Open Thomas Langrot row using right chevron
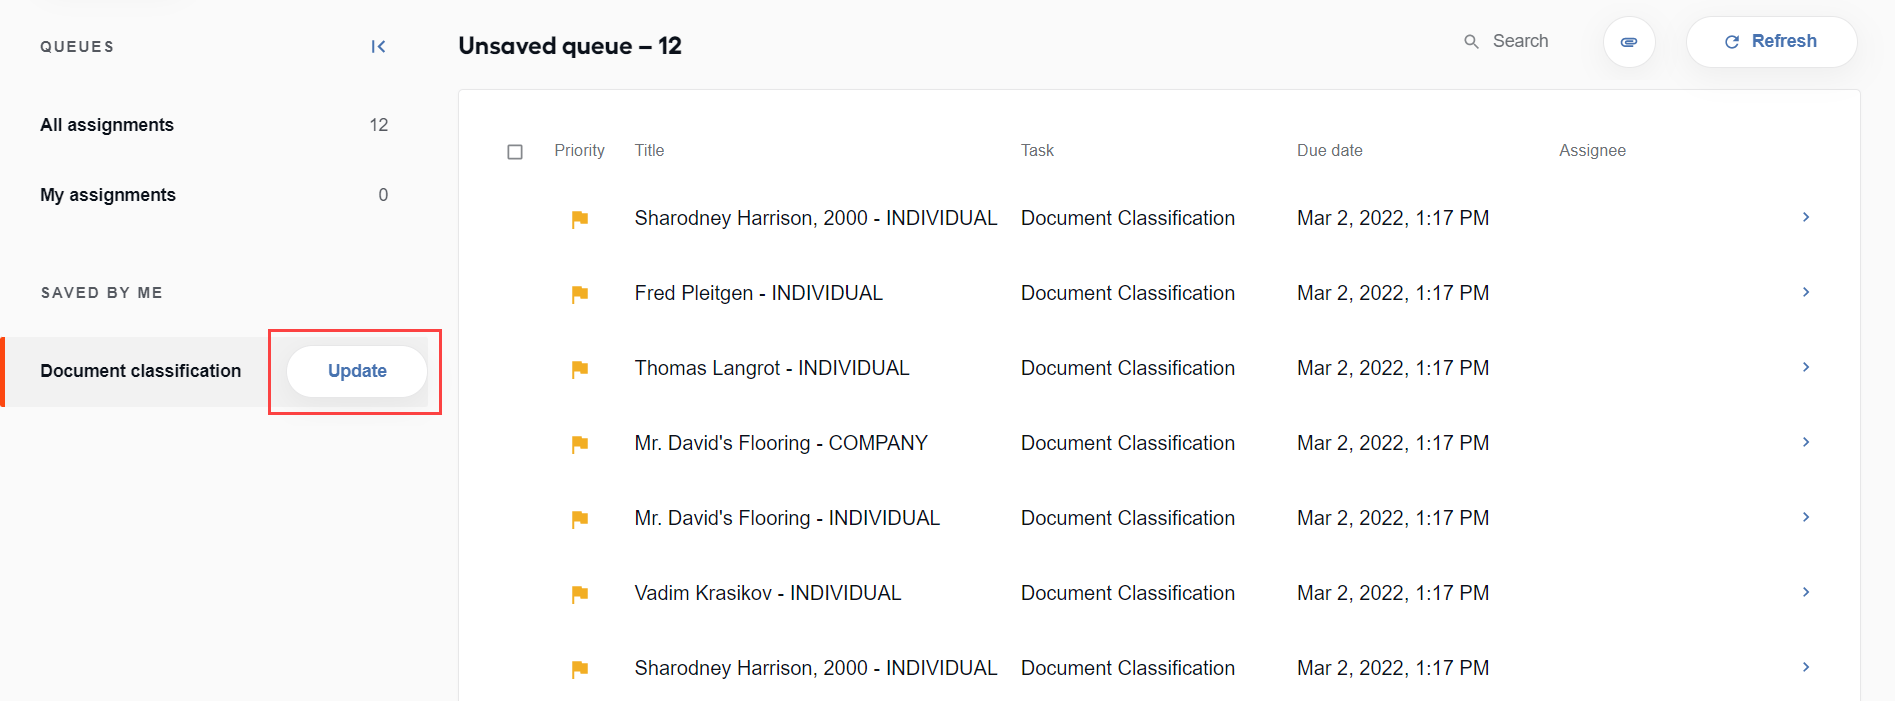The width and height of the screenshot is (1895, 701). (x=1806, y=367)
